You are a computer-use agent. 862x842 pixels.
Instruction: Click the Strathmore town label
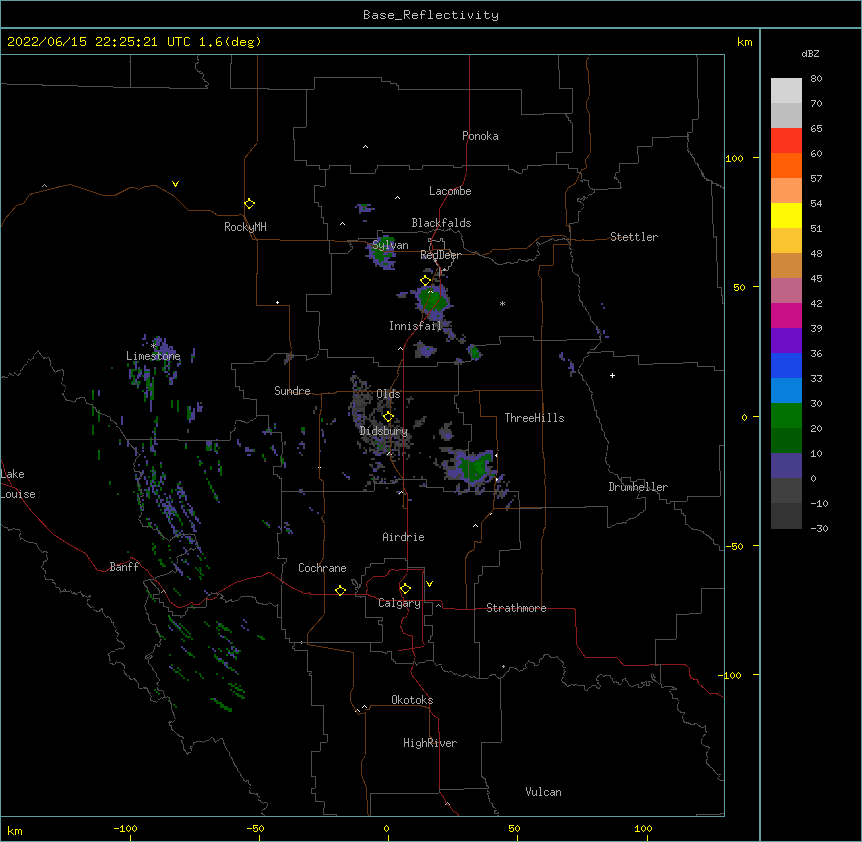516,608
